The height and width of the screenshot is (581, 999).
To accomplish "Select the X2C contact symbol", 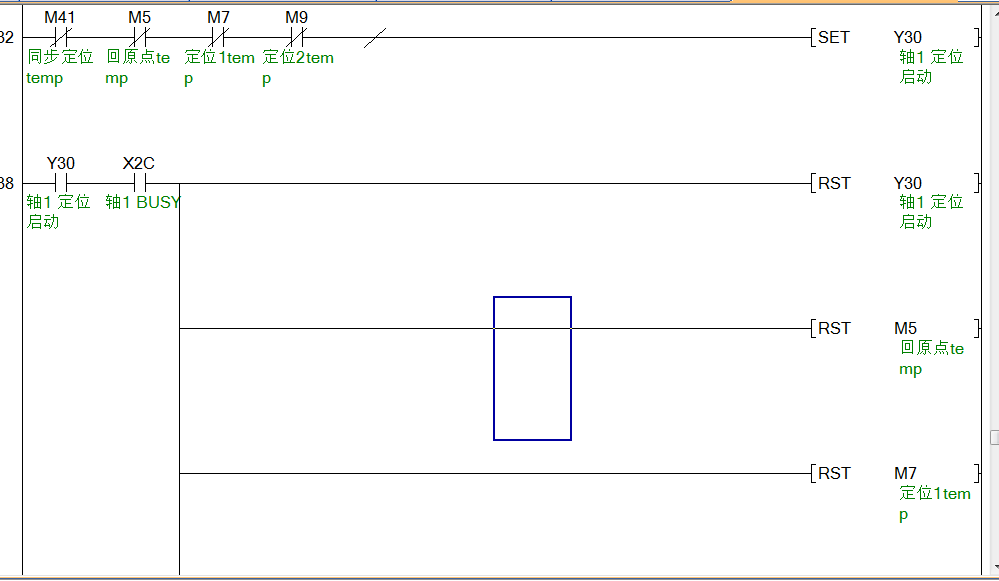I will click(x=139, y=183).
